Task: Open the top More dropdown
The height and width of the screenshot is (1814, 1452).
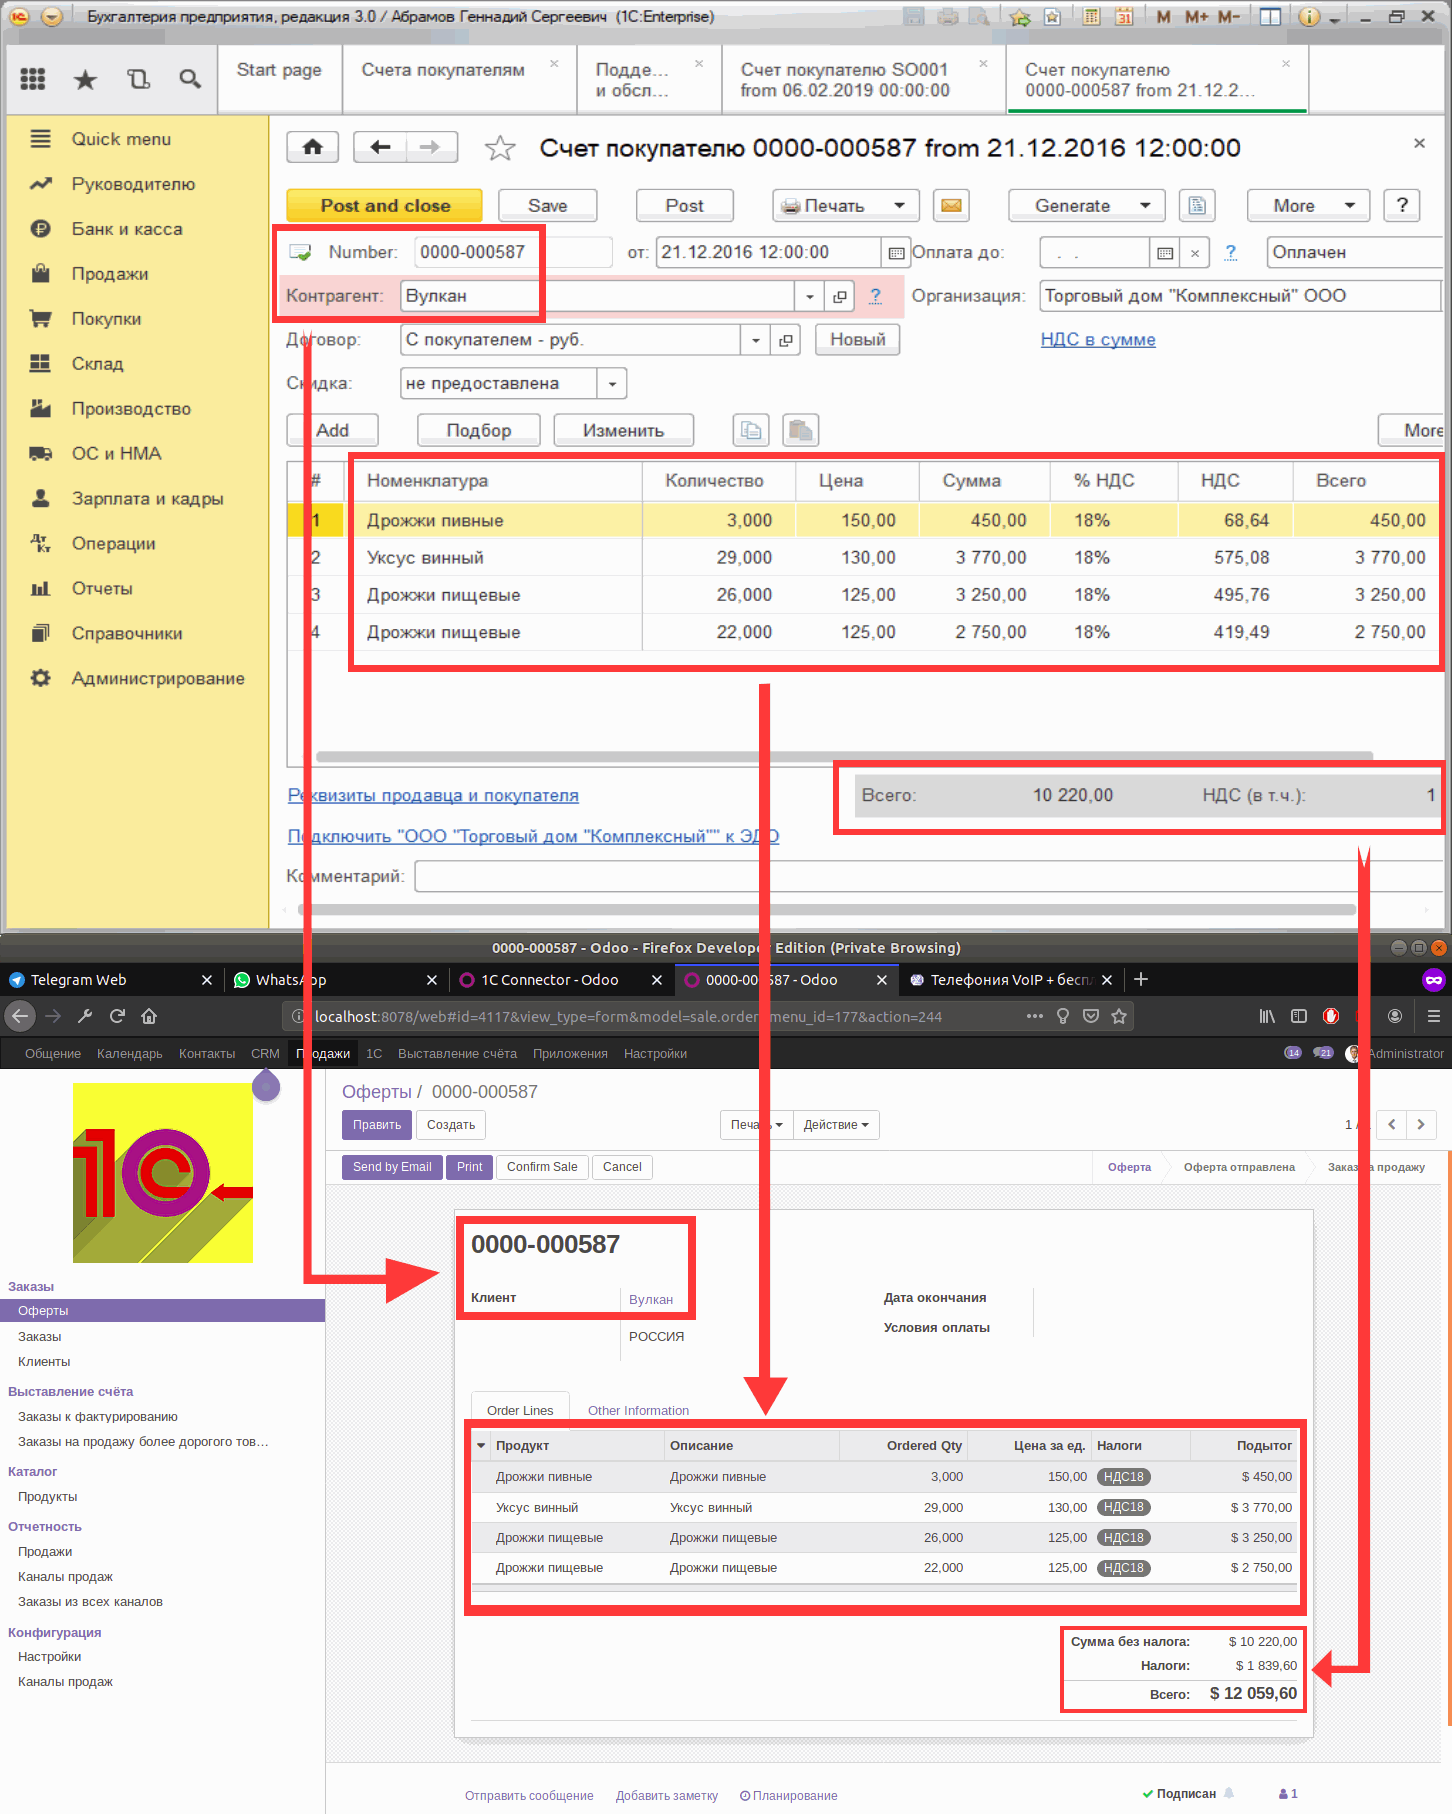Action: 1308,205
